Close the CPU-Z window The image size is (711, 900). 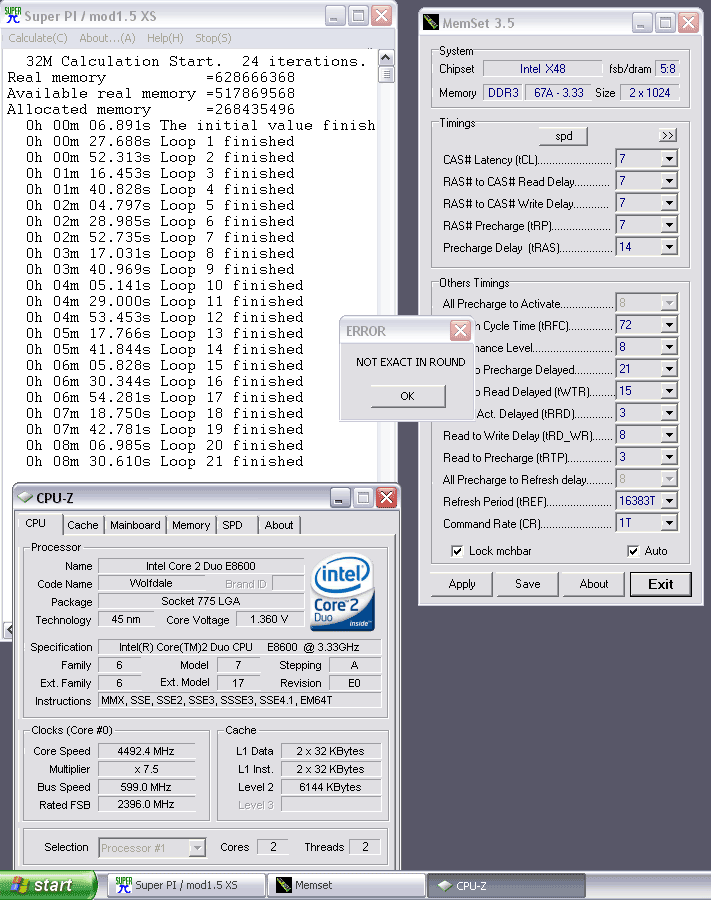tap(387, 498)
